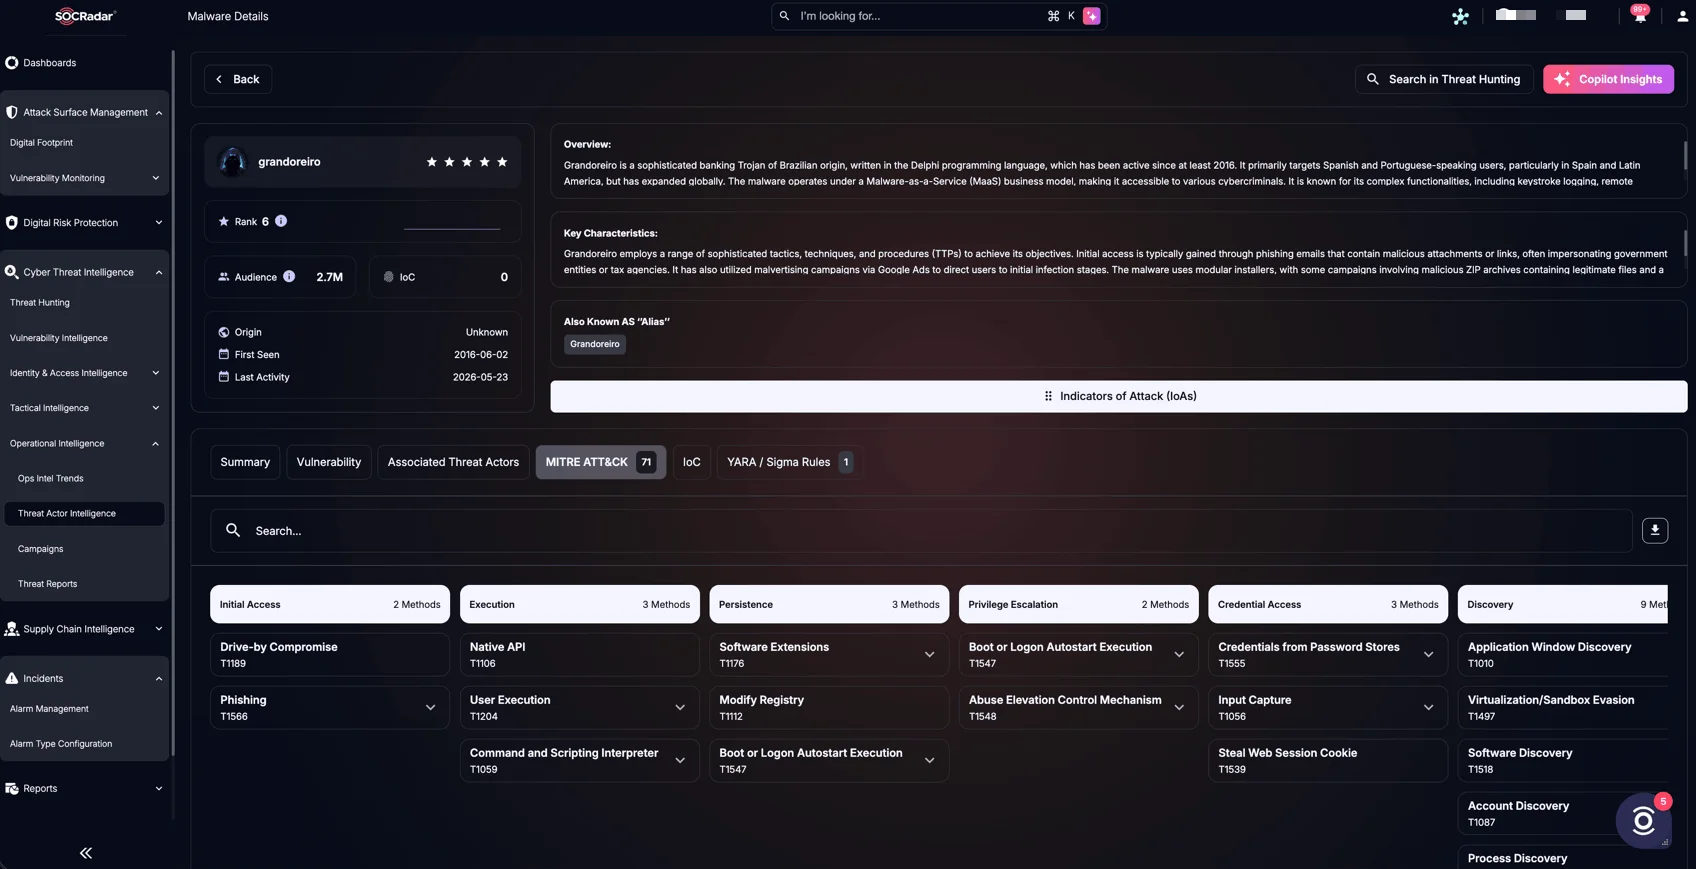Expand Abuse Elevation Control Mechanism T1548
Image resolution: width=1696 pixels, height=869 pixels.
1179,708
